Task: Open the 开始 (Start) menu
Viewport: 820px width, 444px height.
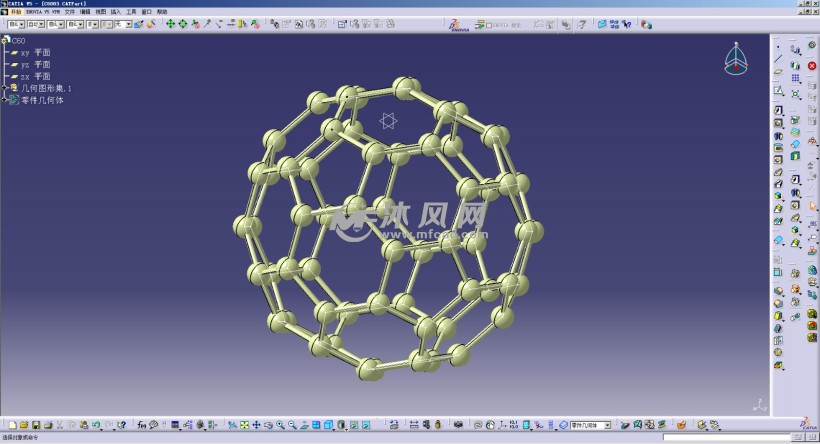Action: pyautogui.click(x=16, y=12)
